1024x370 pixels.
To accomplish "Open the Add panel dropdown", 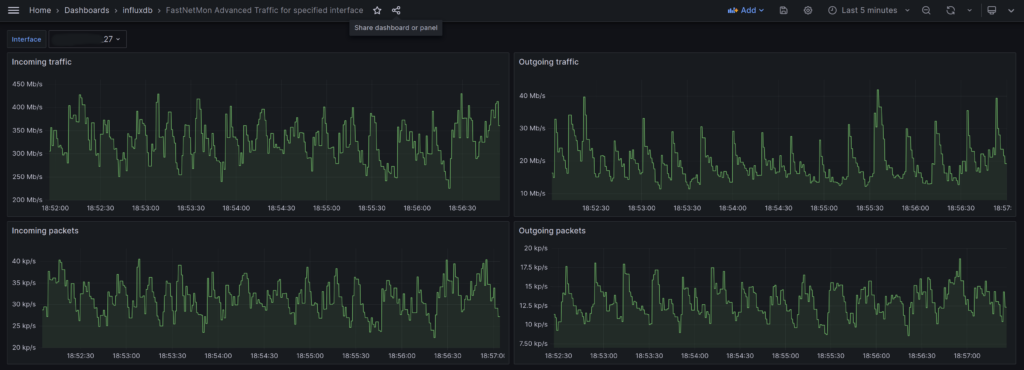I will coord(745,10).
